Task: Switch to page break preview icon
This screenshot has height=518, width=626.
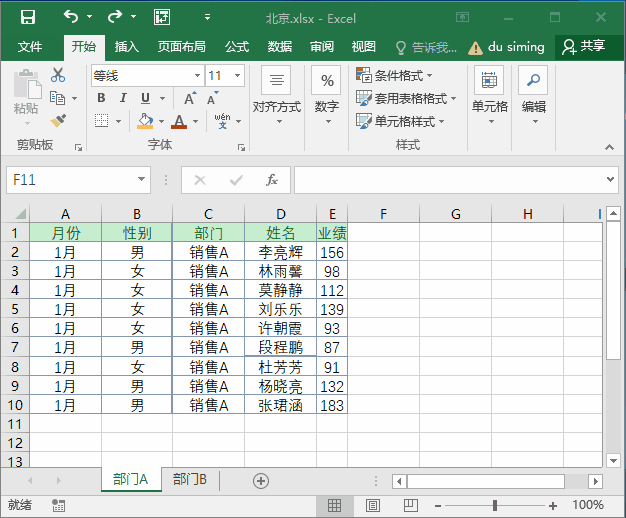Action: click(410, 506)
